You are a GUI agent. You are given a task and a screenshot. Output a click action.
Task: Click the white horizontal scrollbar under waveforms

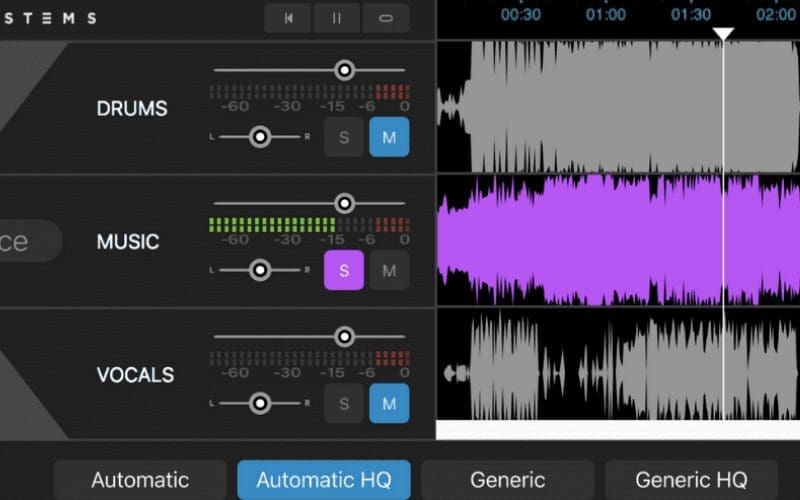[618, 430]
